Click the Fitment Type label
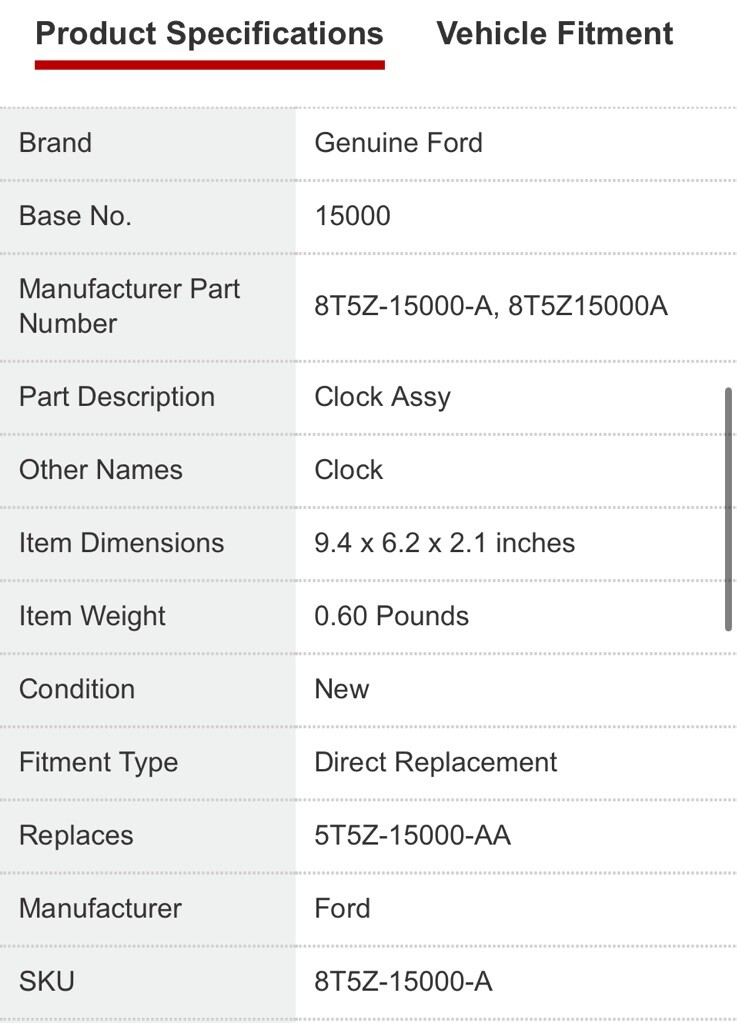Screen dimensions: 737x1023 pyautogui.click(x=98, y=762)
